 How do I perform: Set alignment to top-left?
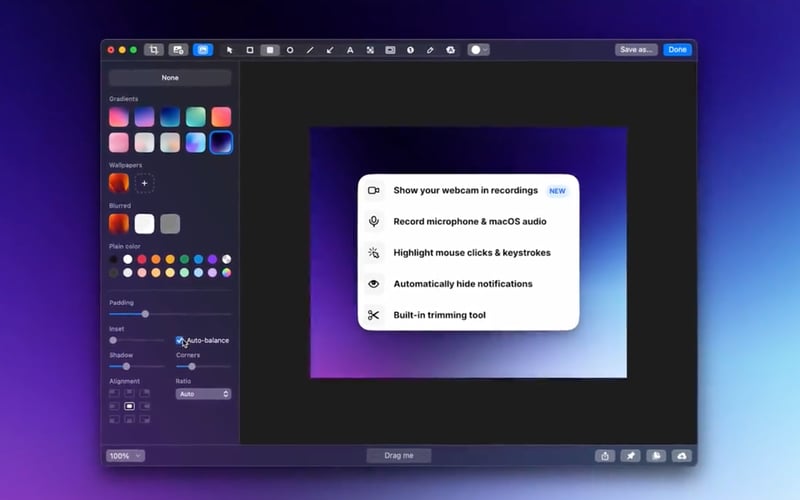(x=114, y=393)
